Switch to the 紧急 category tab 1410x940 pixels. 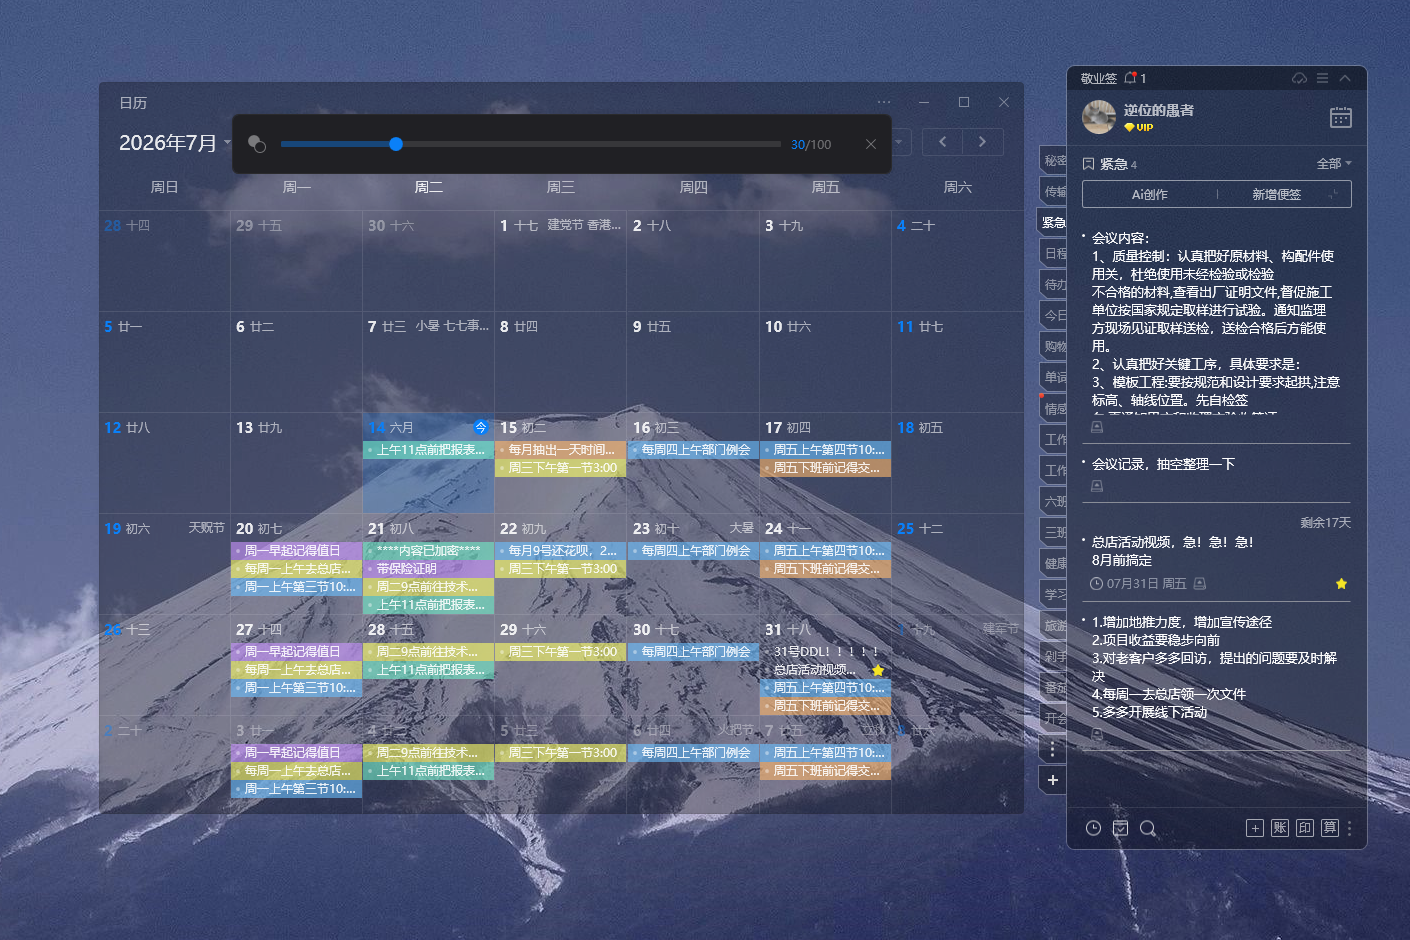tap(1054, 222)
